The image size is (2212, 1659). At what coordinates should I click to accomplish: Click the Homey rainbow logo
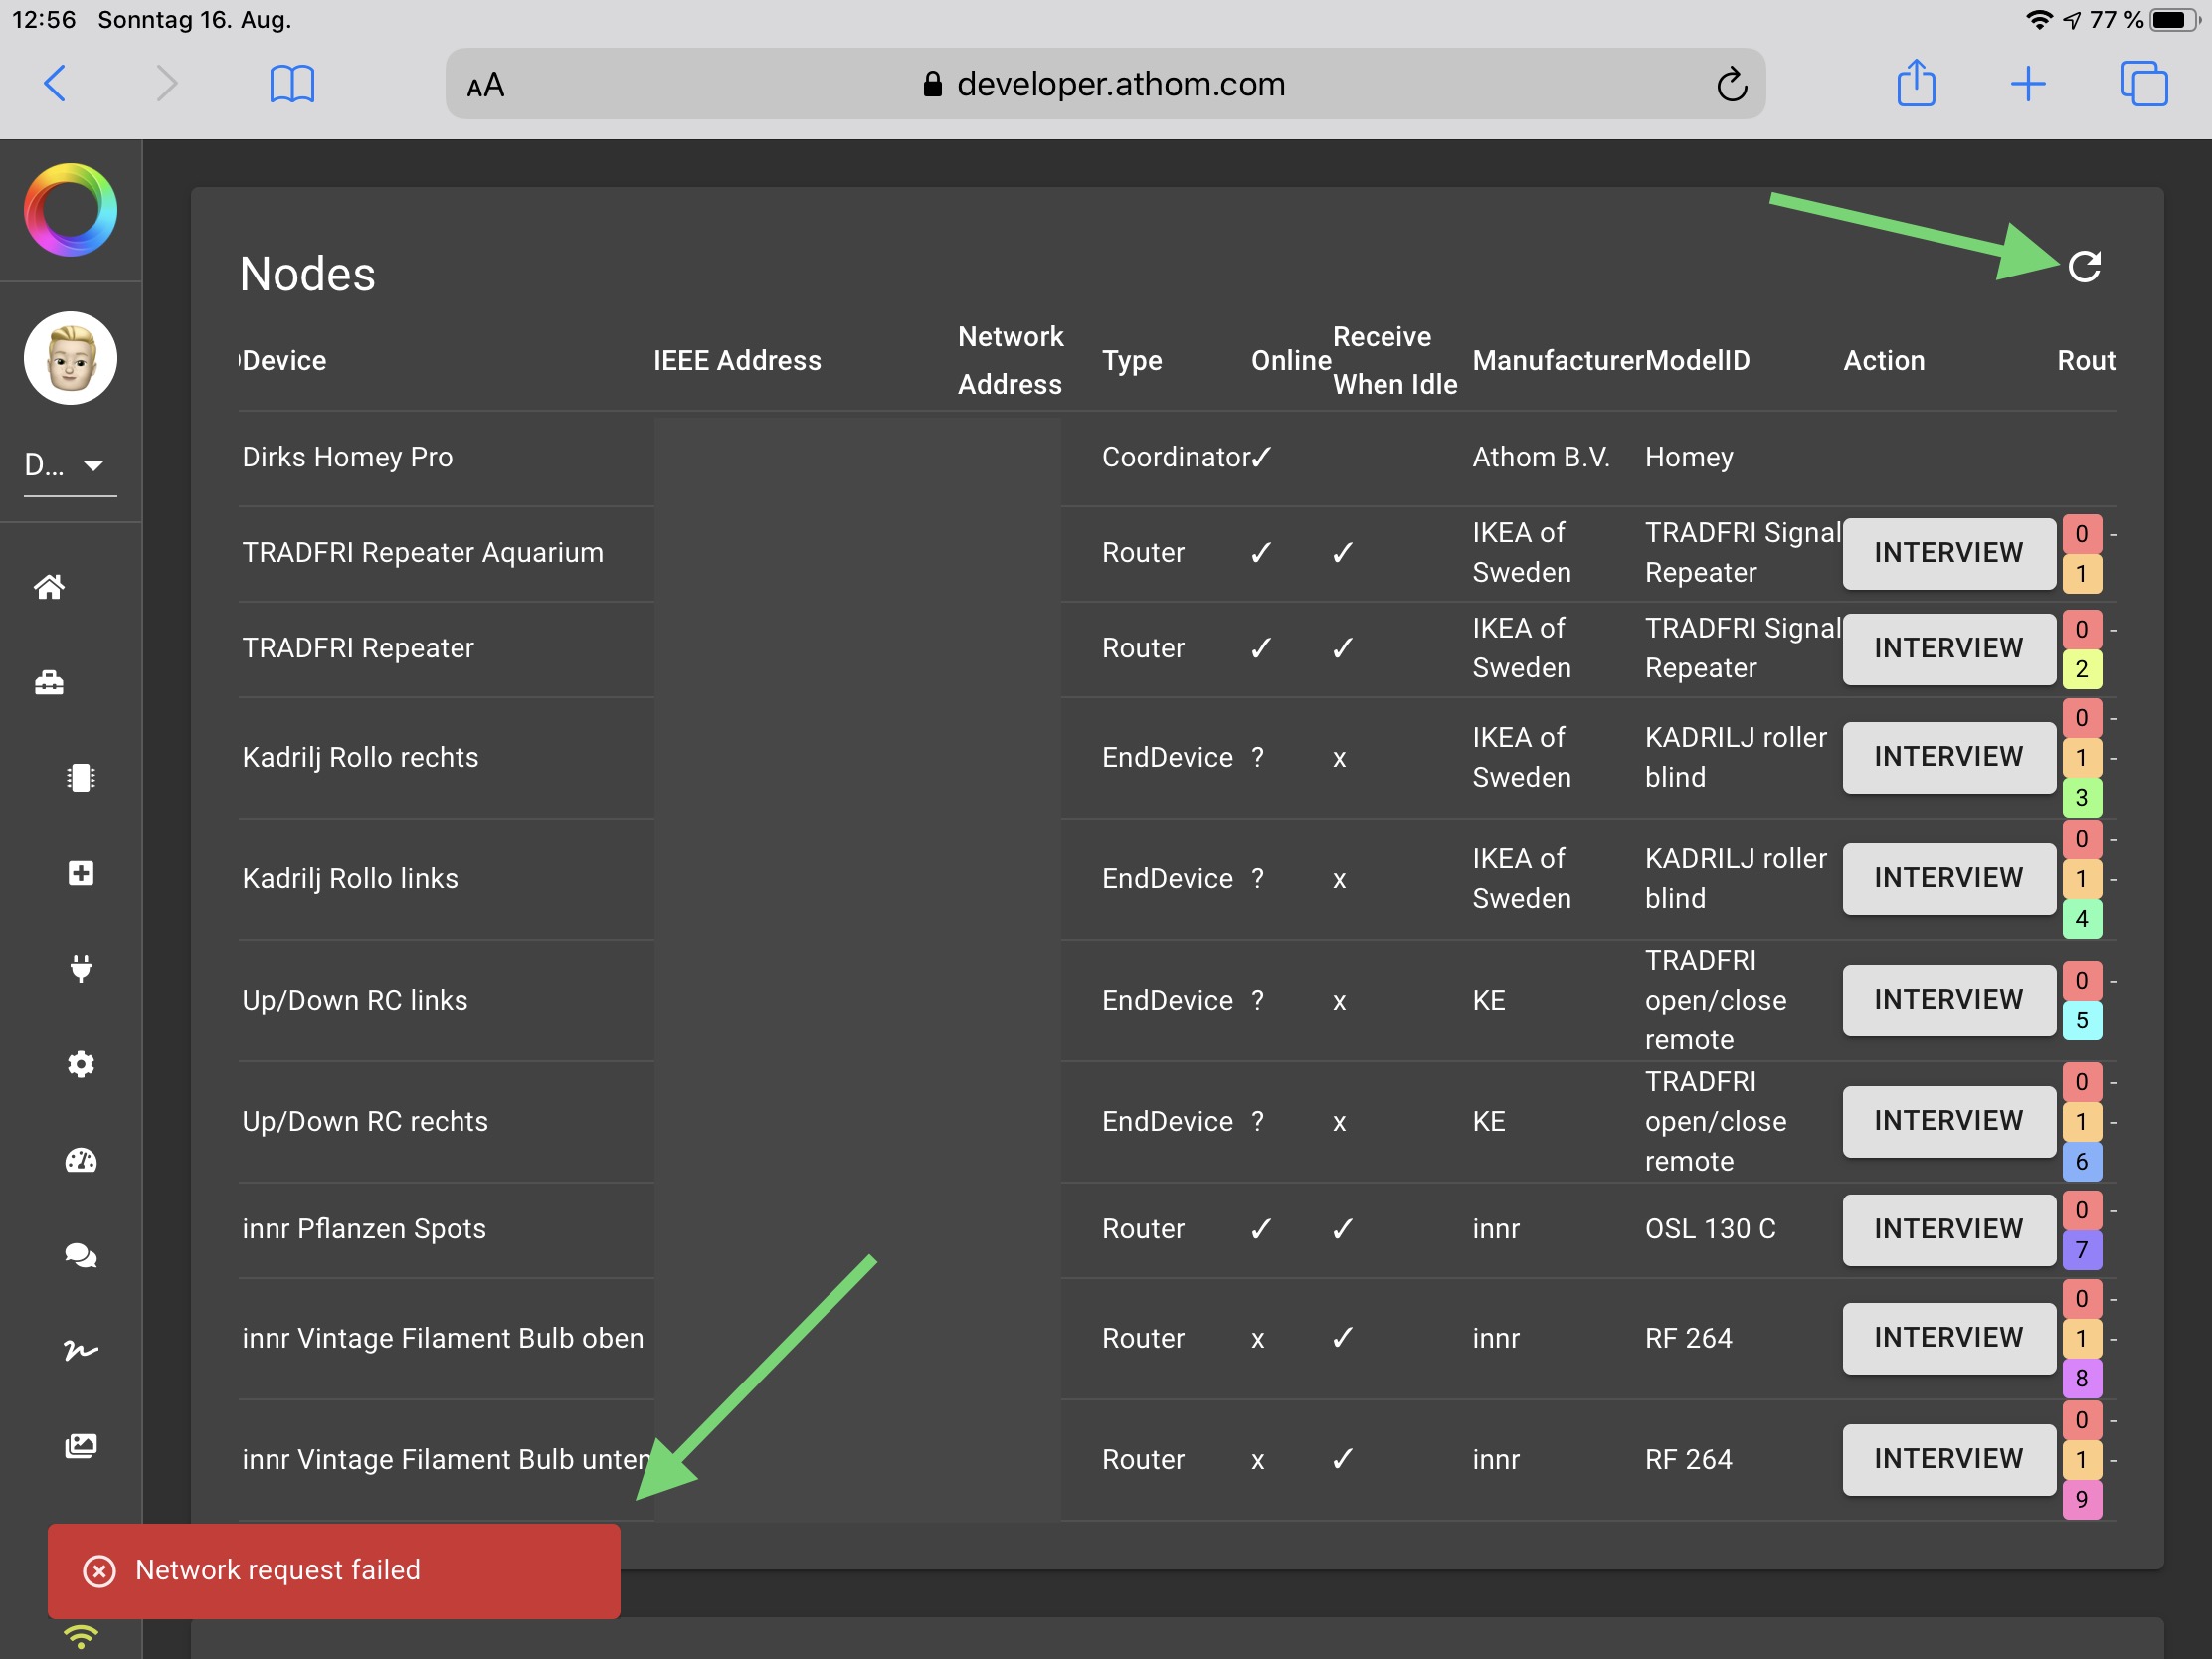[70, 210]
